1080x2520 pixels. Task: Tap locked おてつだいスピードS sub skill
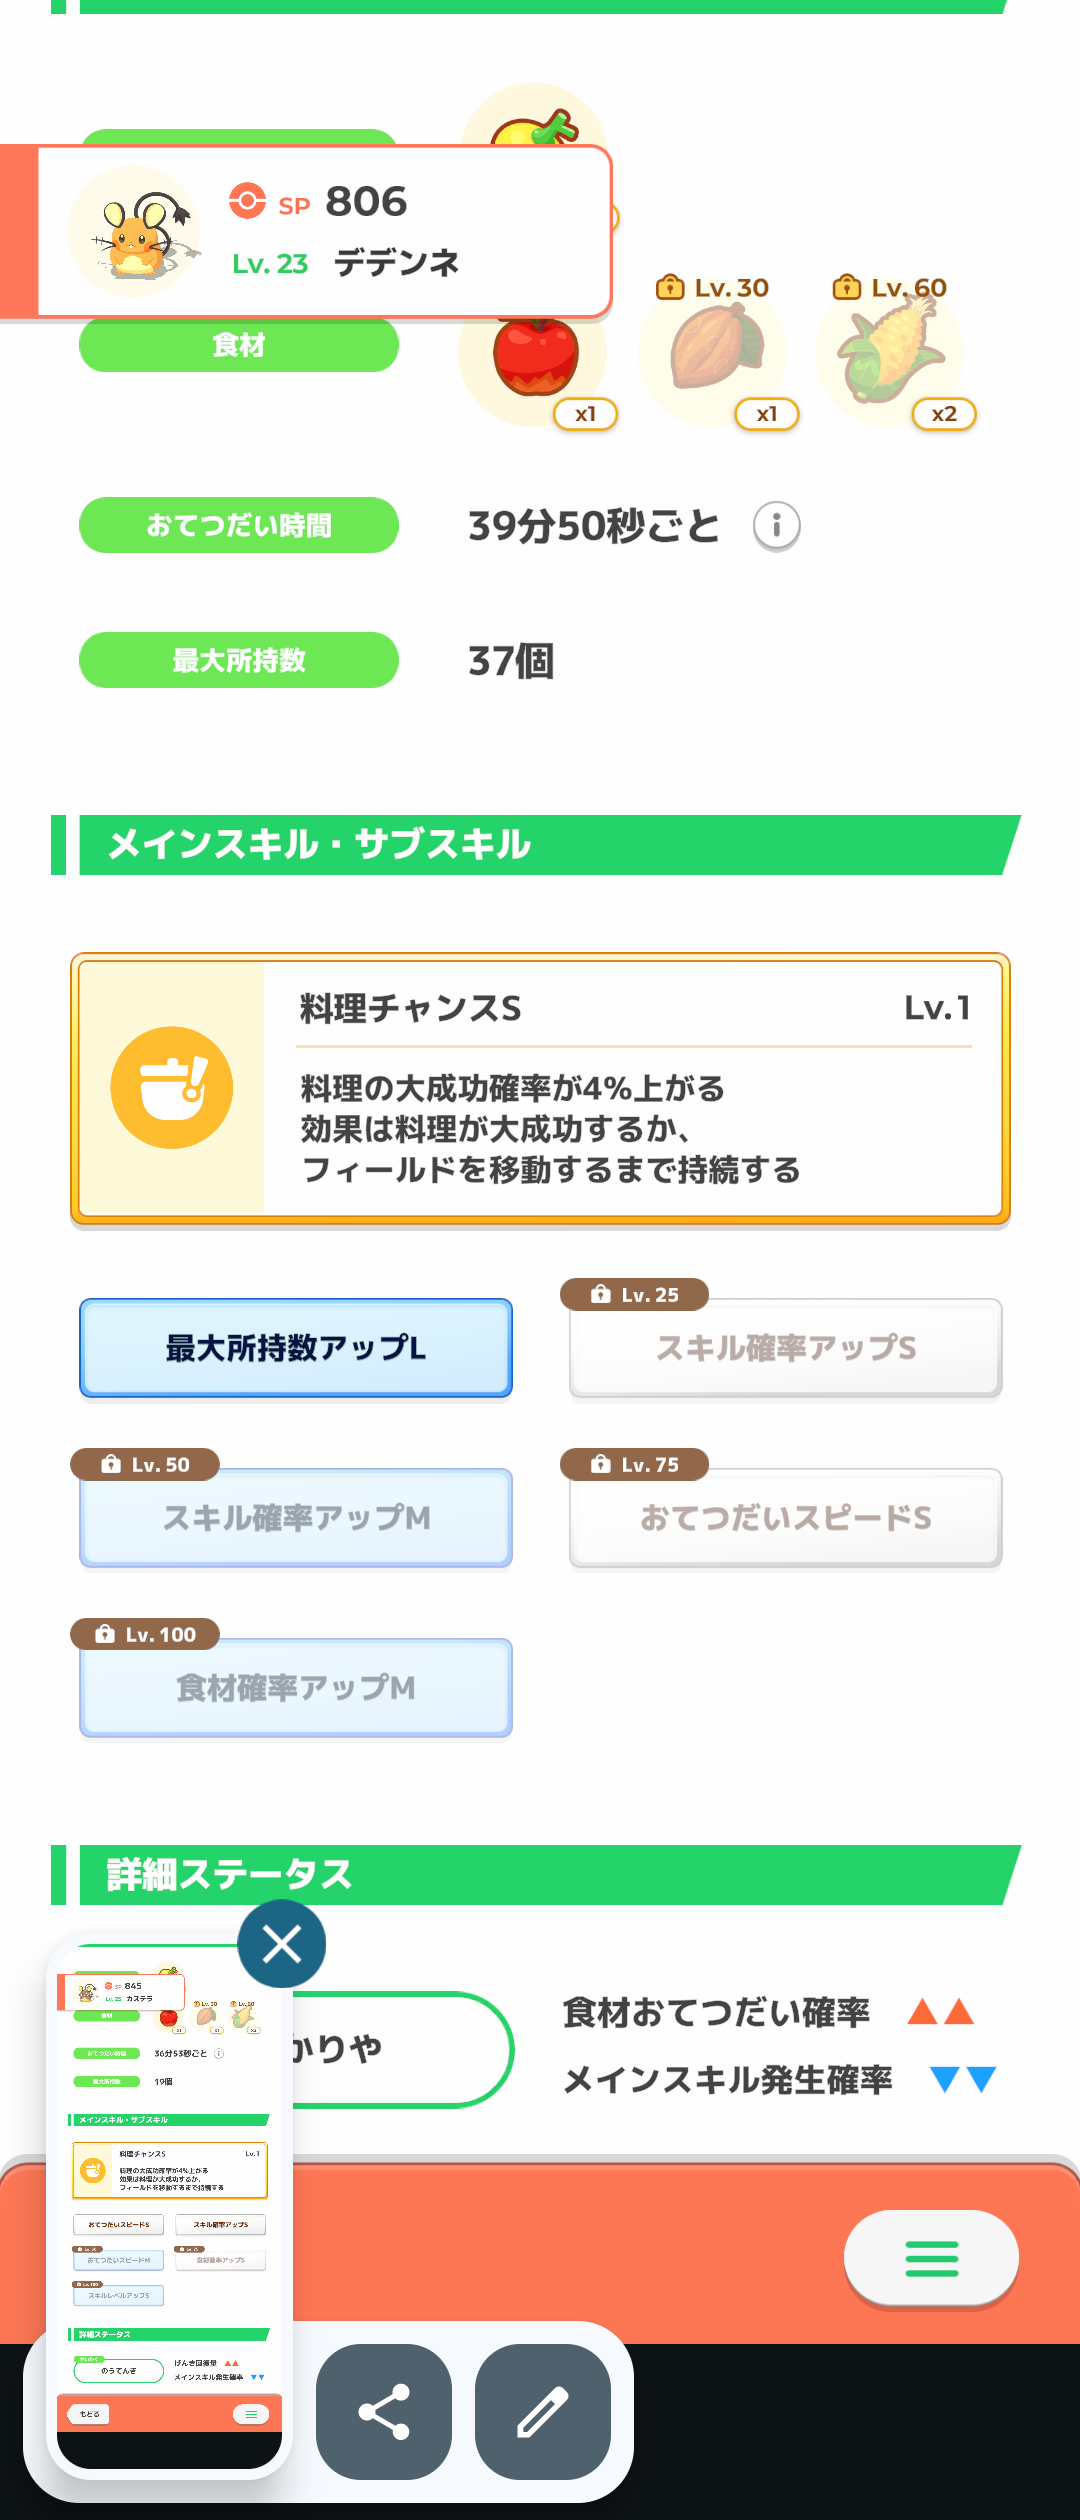pyautogui.click(x=785, y=1517)
